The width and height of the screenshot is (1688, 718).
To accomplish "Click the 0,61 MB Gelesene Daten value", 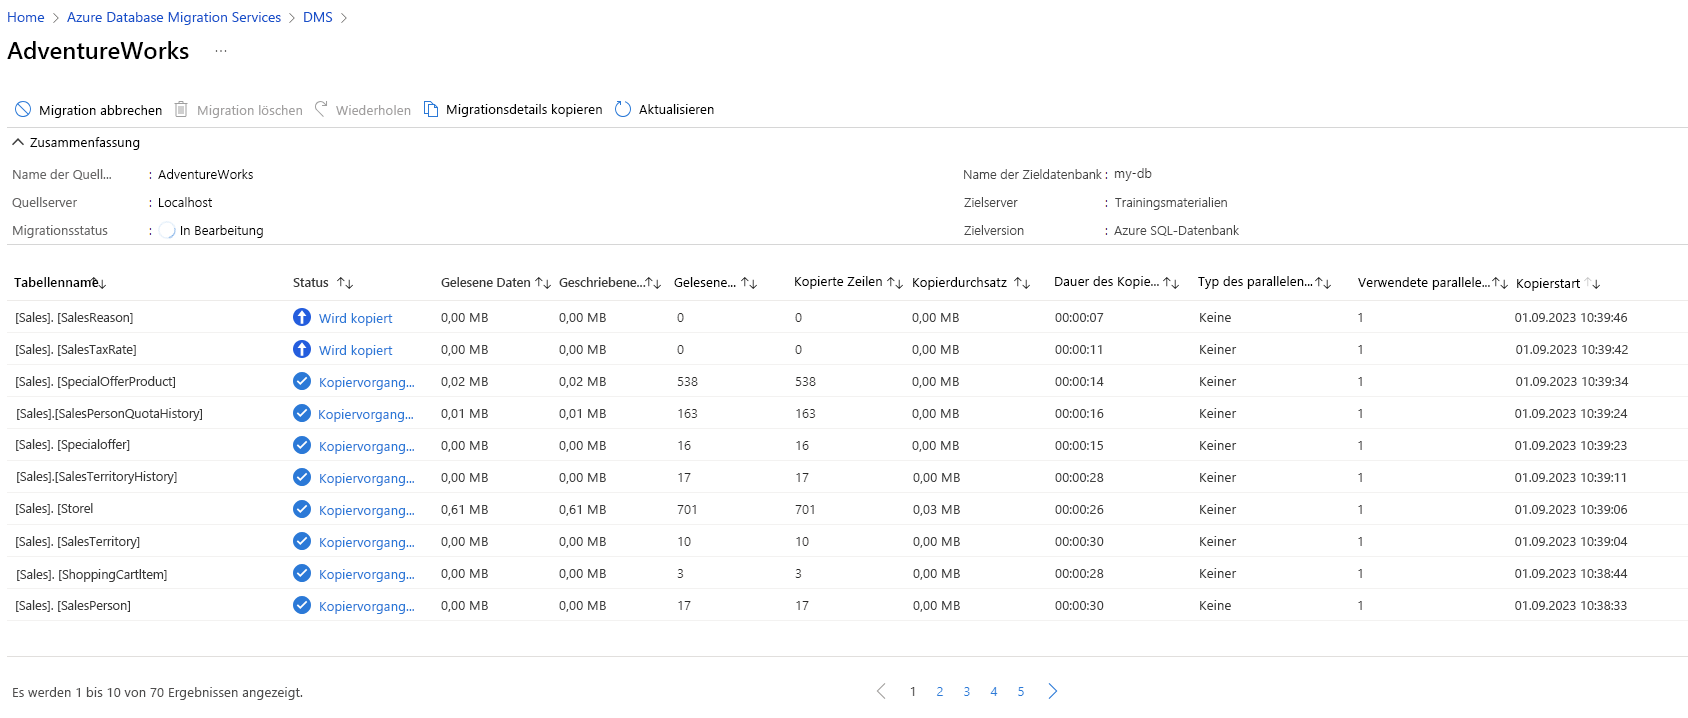I will coord(465,510).
